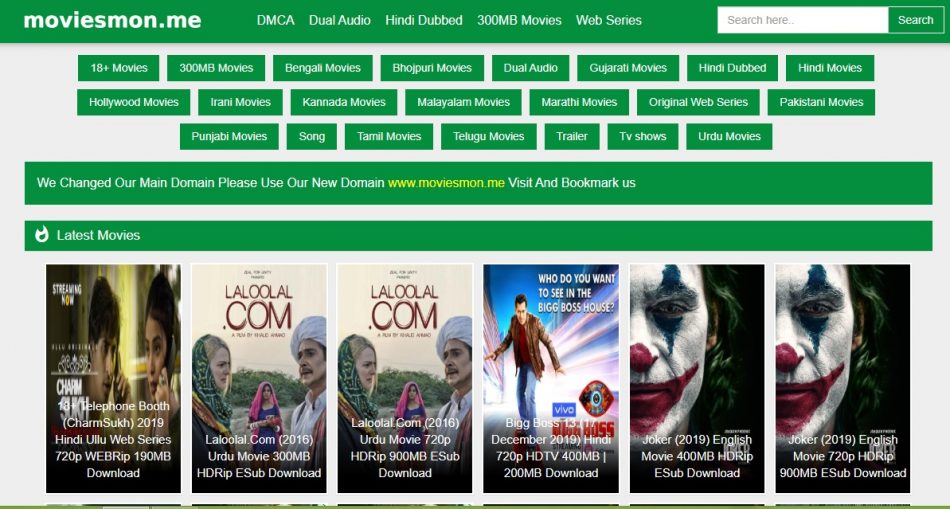Choose the Trailer category button

coord(571,136)
